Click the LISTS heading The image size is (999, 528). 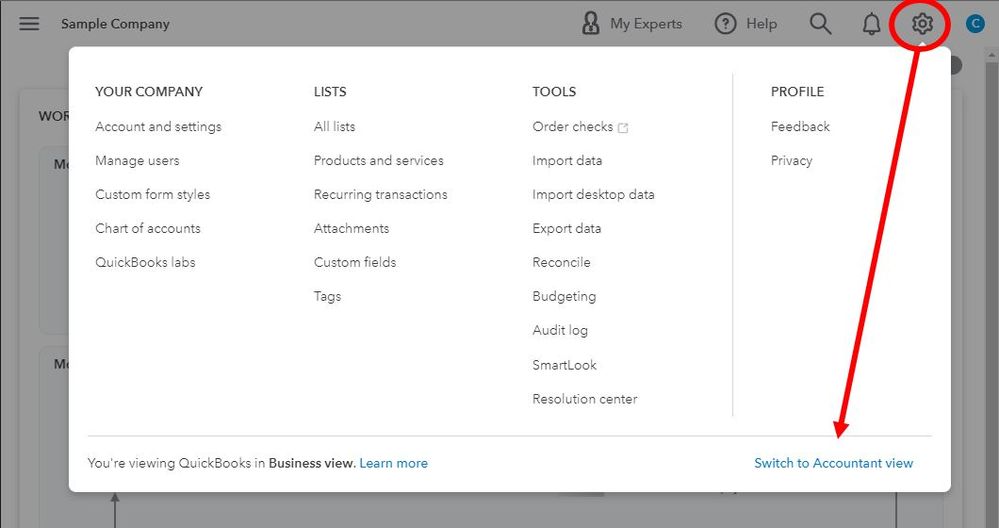[330, 92]
